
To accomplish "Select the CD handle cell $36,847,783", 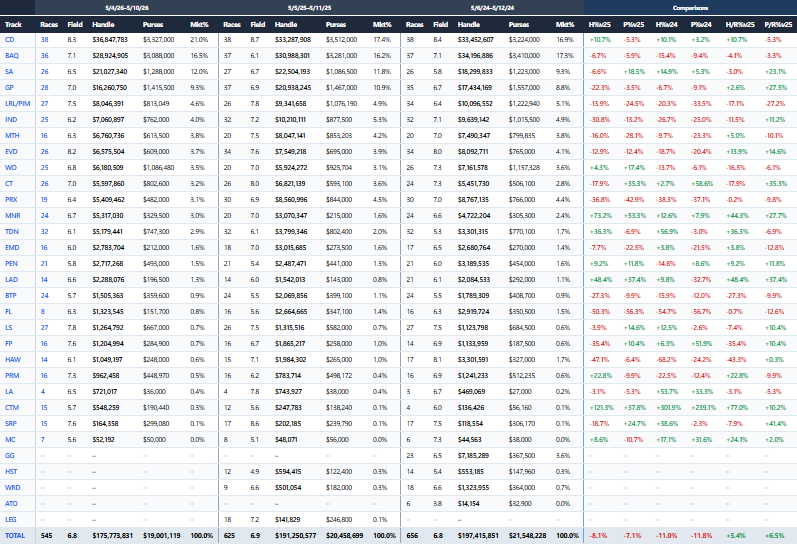I will click(110, 40).
